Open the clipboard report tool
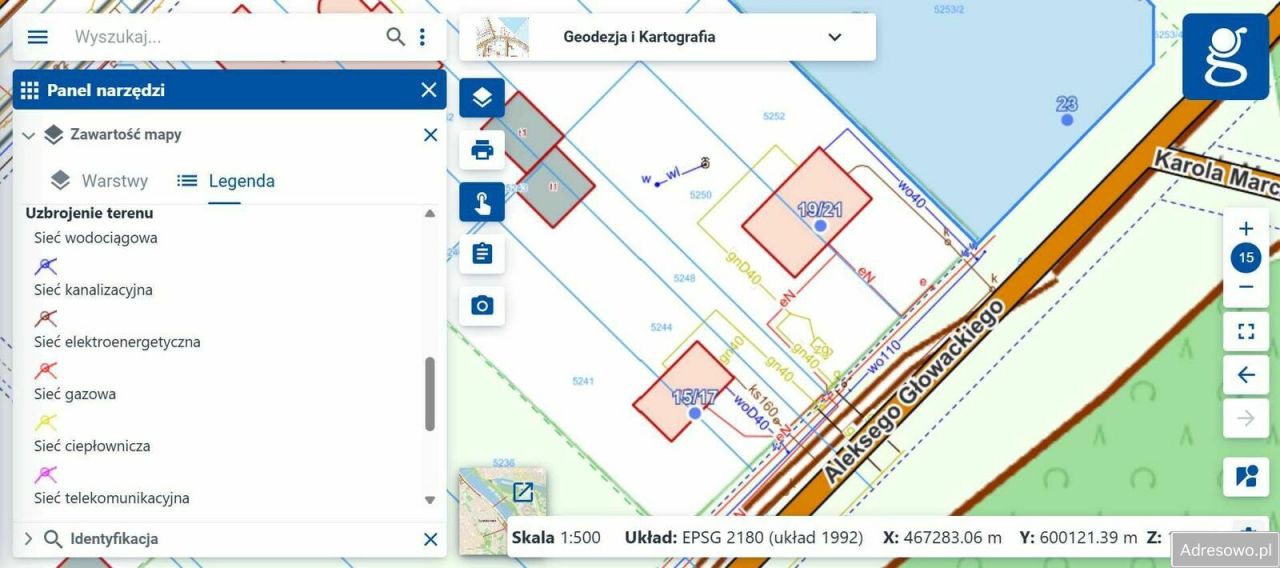 [x=482, y=254]
